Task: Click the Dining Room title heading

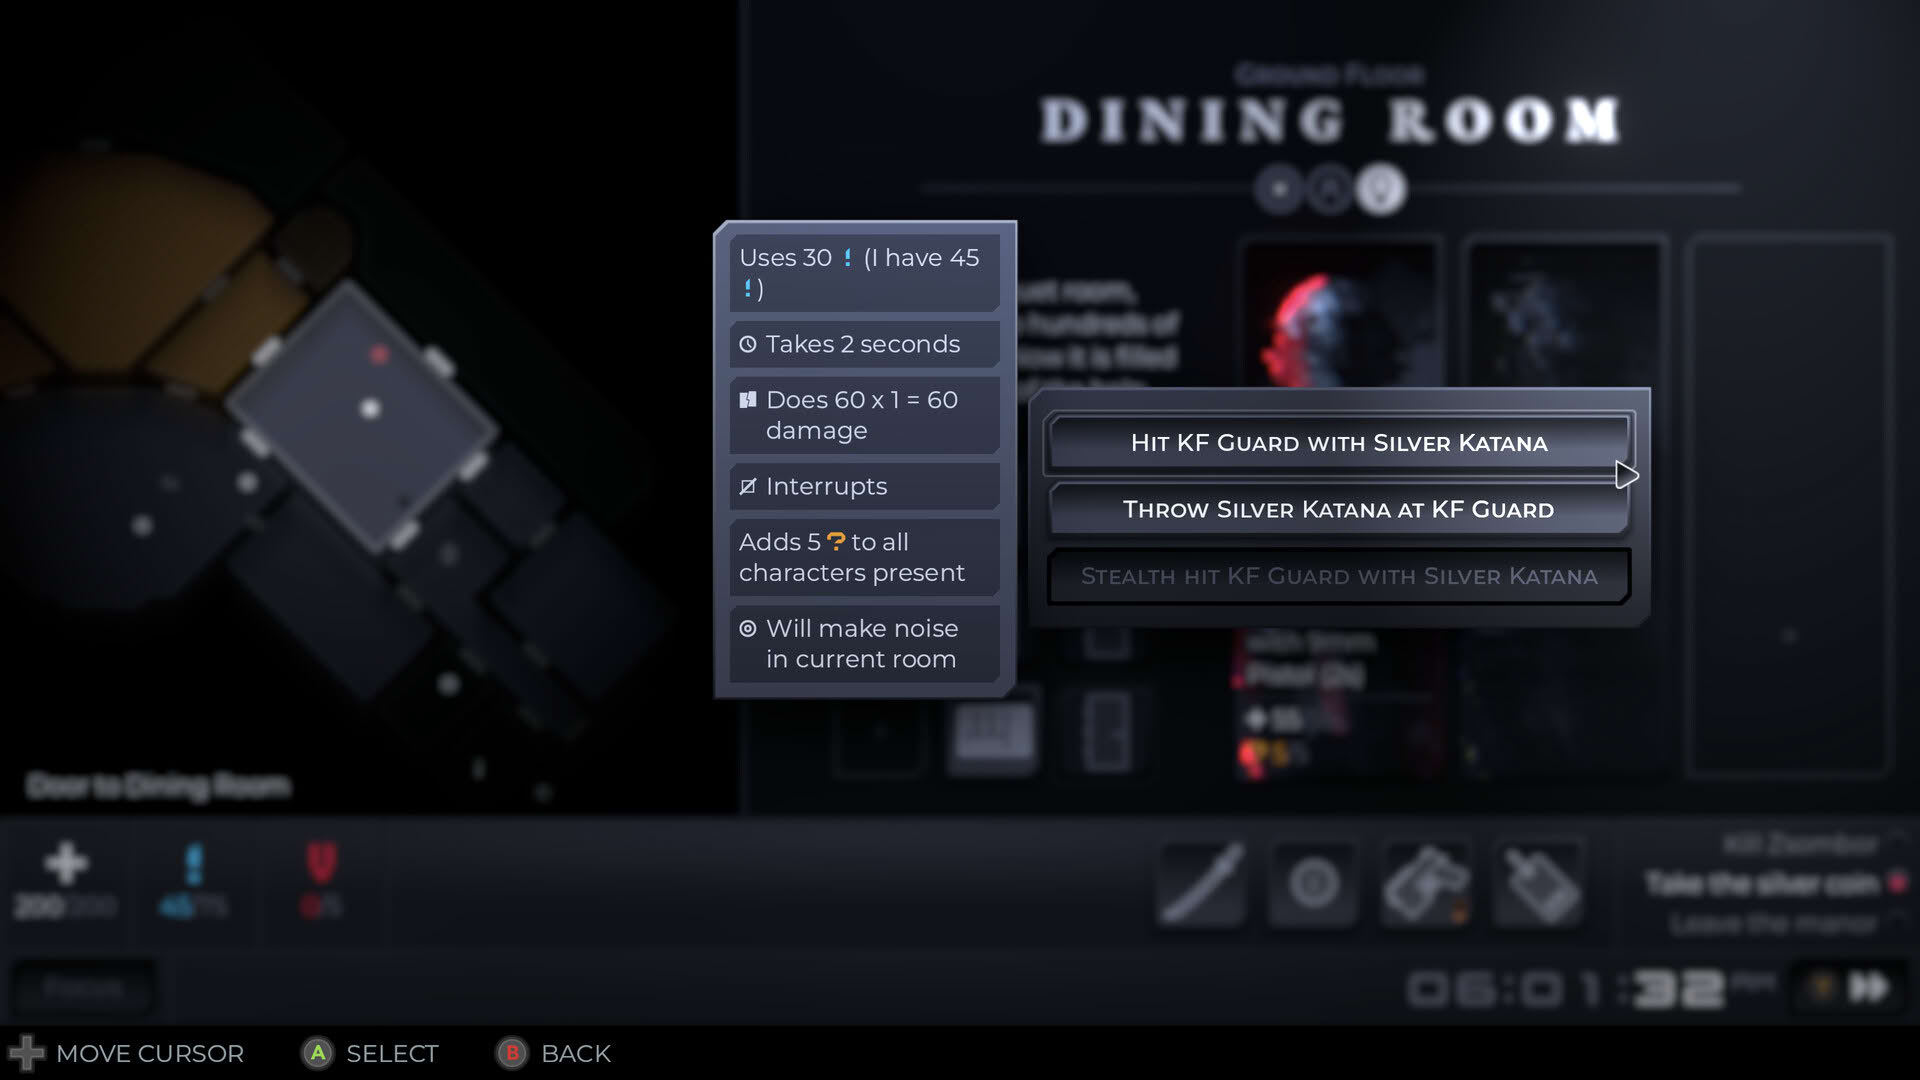Action: [1329, 121]
